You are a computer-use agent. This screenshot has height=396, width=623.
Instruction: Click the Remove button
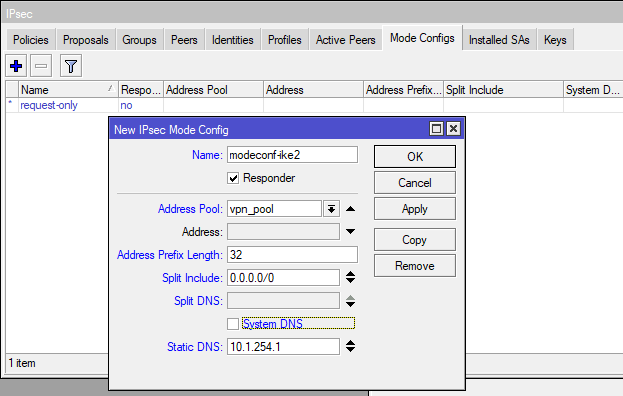point(415,266)
